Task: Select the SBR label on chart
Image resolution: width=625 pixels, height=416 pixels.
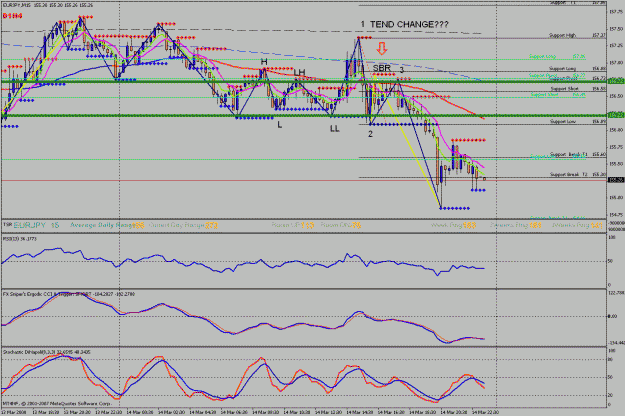Action: [381, 69]
